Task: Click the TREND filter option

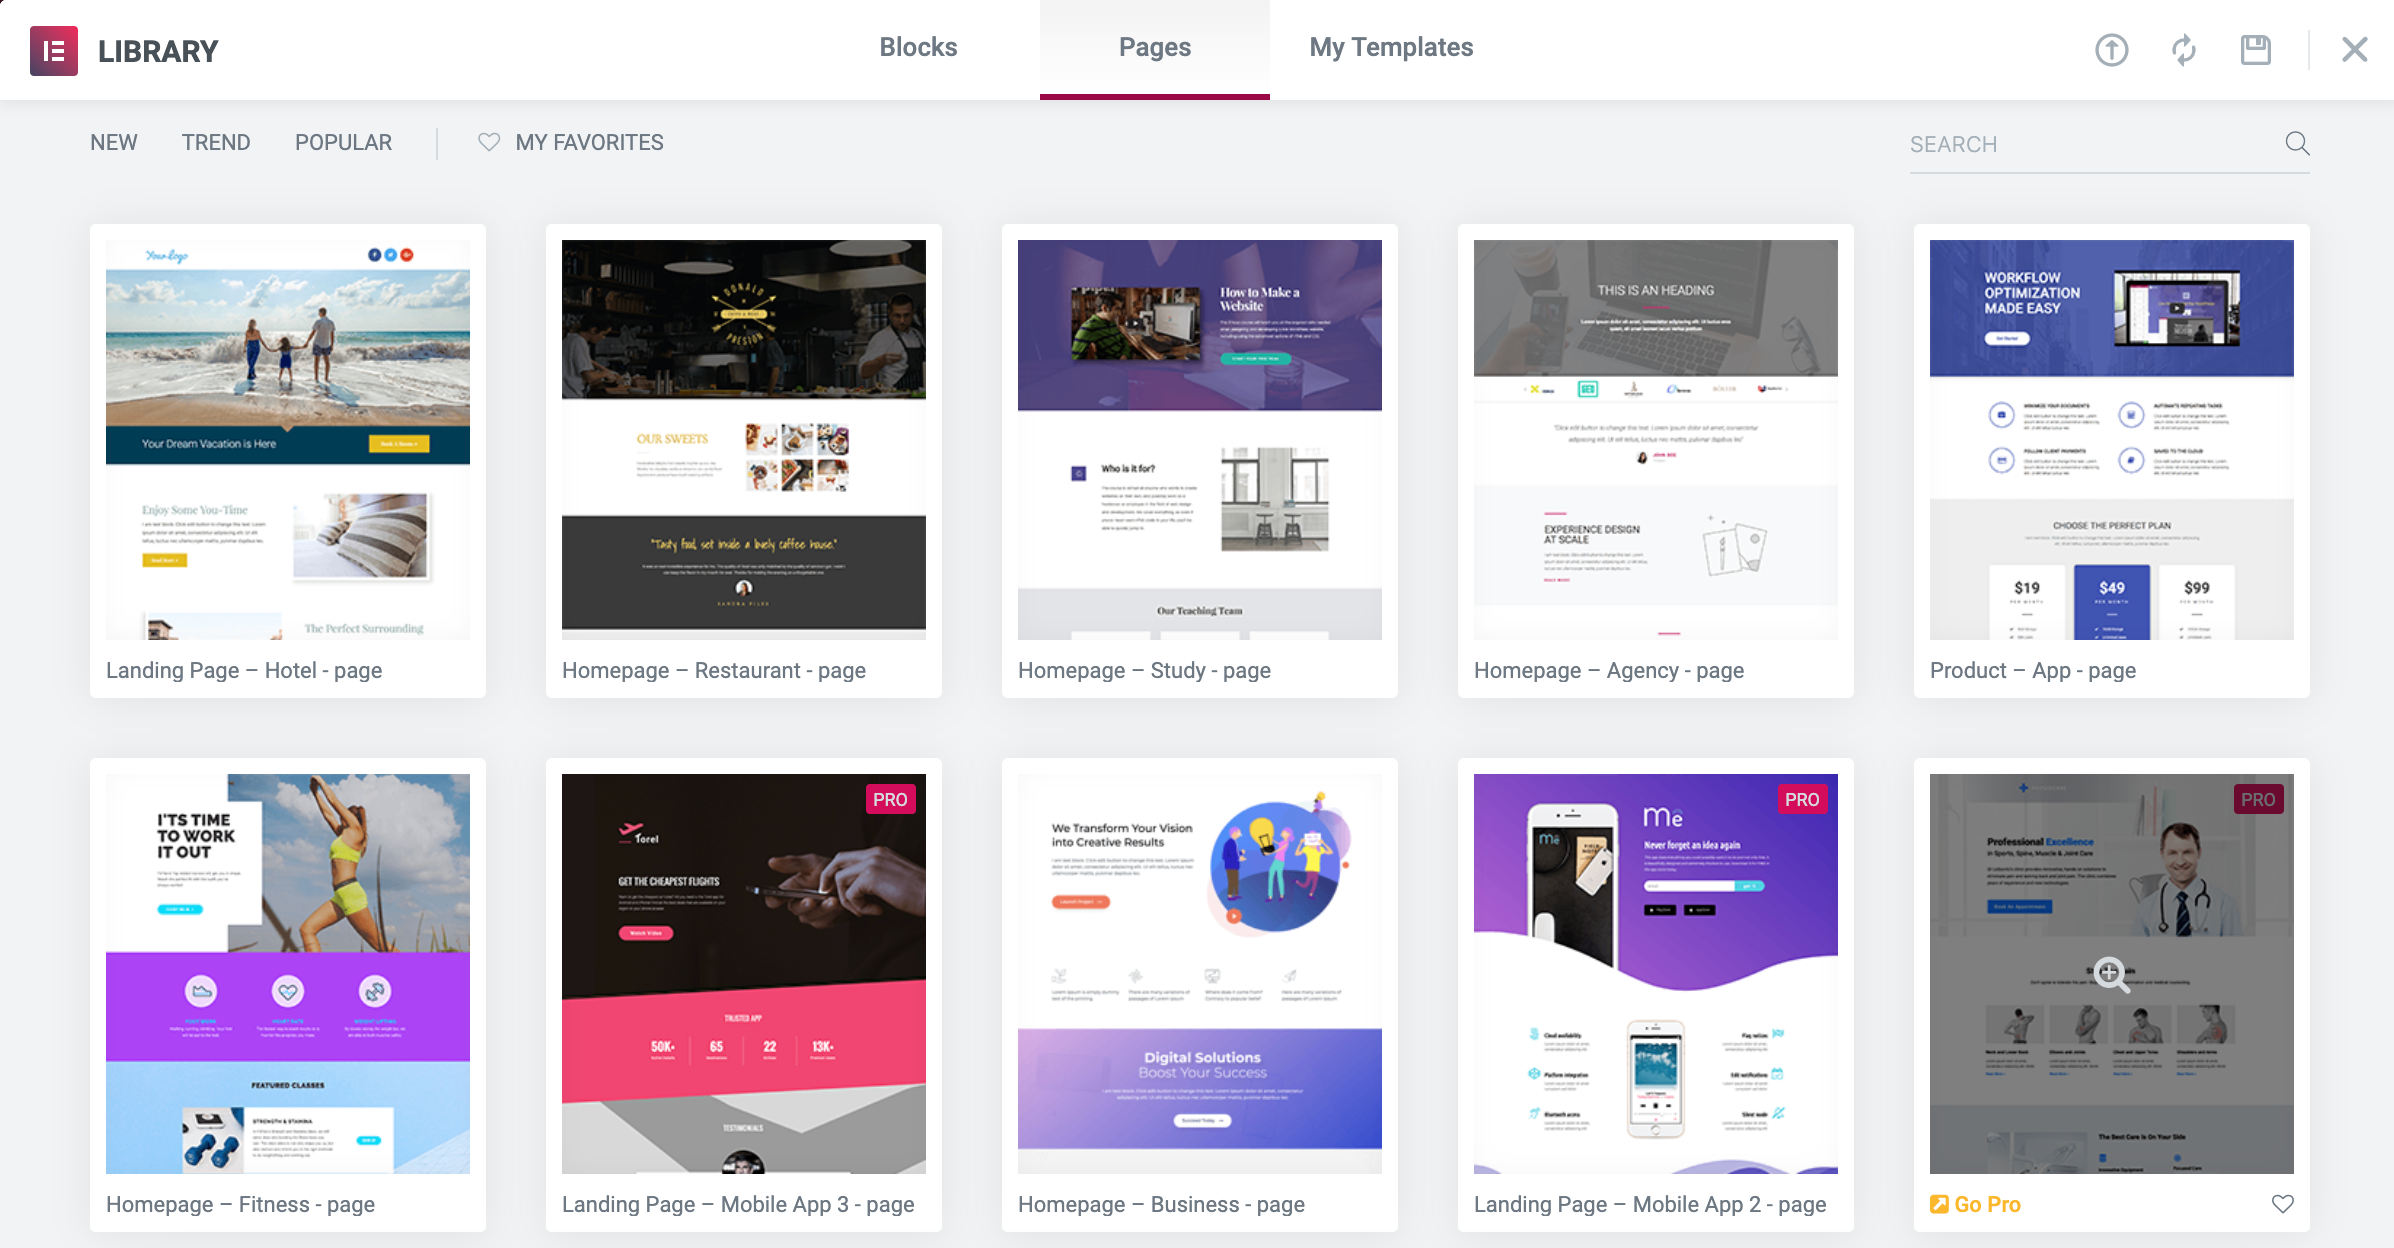Action: pyautogui.click(x=215, y=143)
